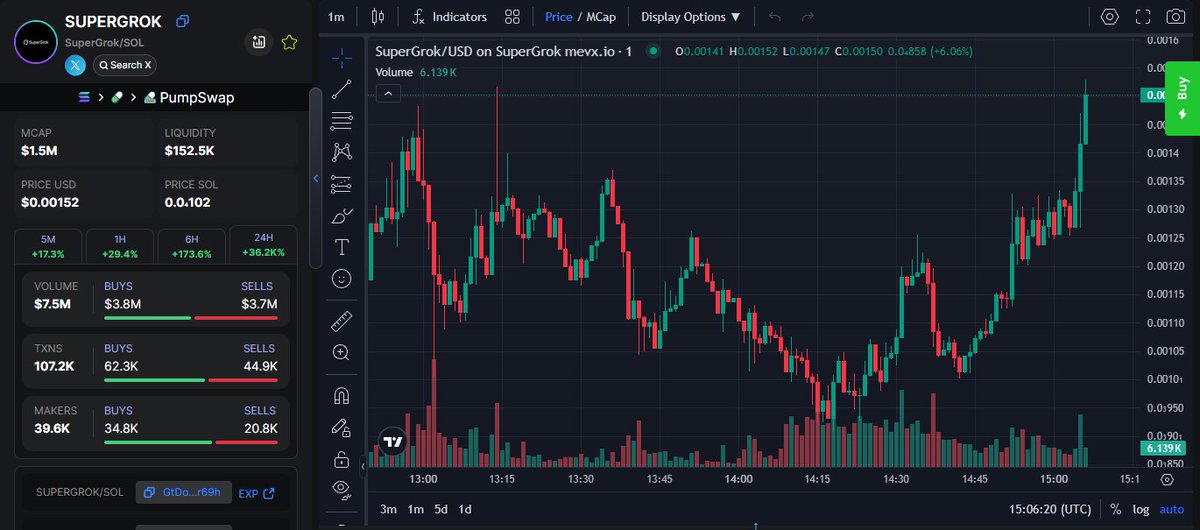The height and width of the screenshot is (530, 1200).
Task: Select the crosshair cursor tool
Action: (x=342, y=57)
